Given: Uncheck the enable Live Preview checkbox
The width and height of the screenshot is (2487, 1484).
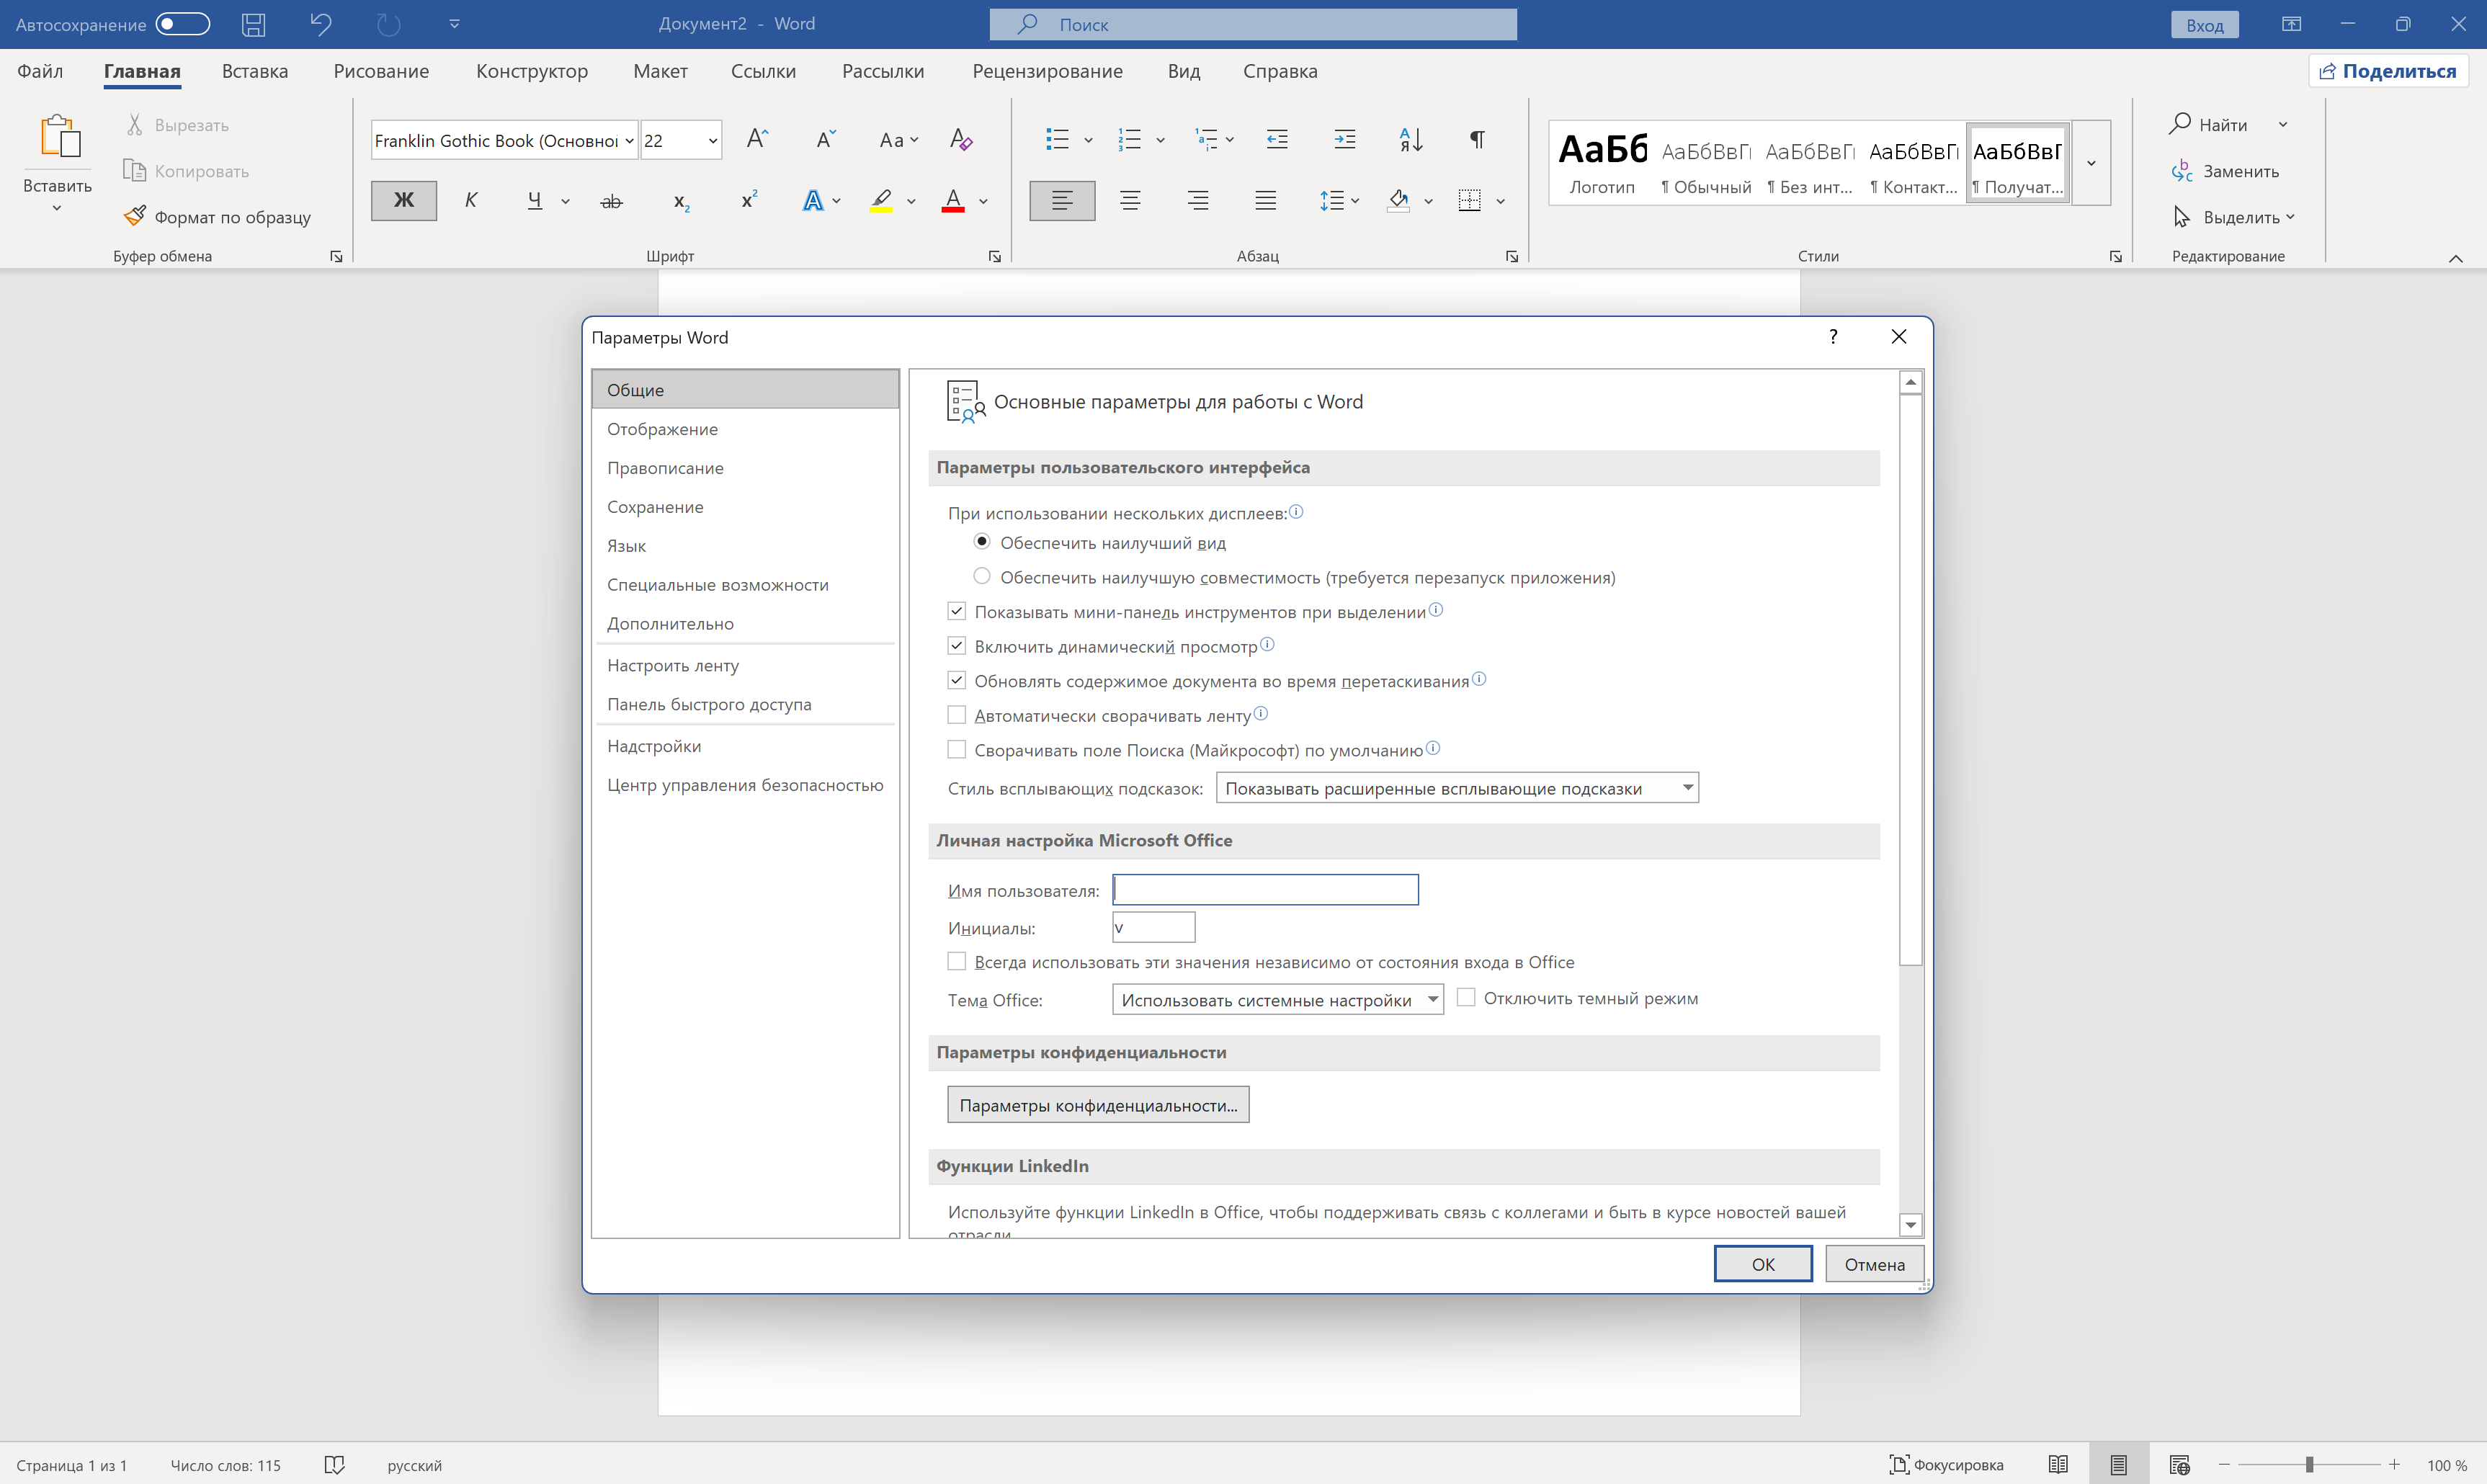Looking at the screenshot, I should (x=957, y=646).
